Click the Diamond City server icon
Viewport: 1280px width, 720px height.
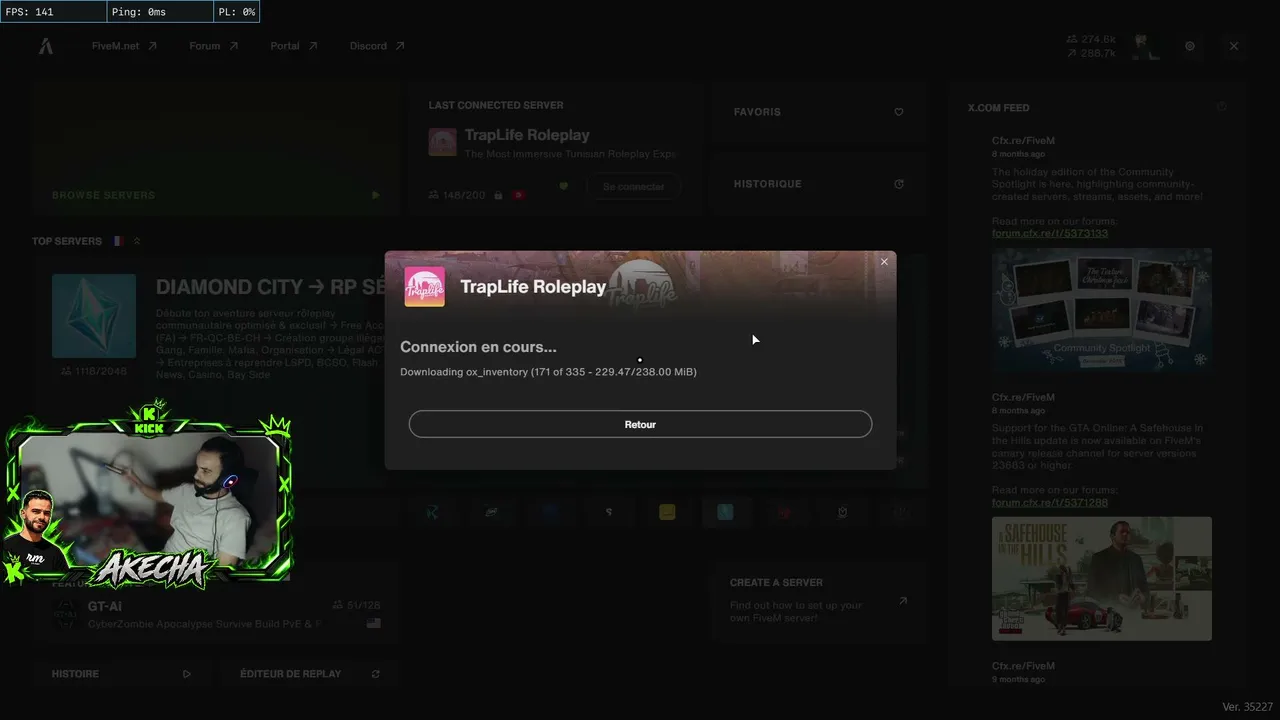[94, 316]
